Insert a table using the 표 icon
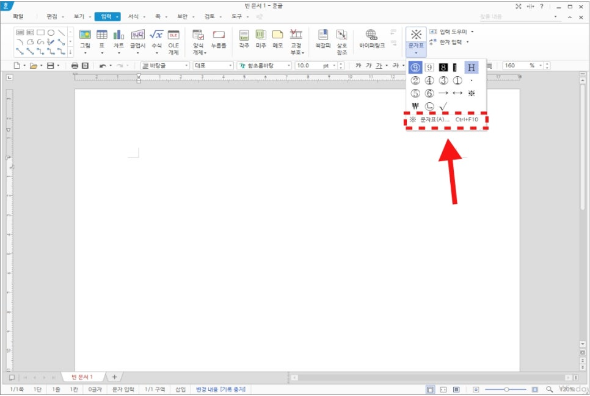 pyautogui.click(x=102, y=40)
